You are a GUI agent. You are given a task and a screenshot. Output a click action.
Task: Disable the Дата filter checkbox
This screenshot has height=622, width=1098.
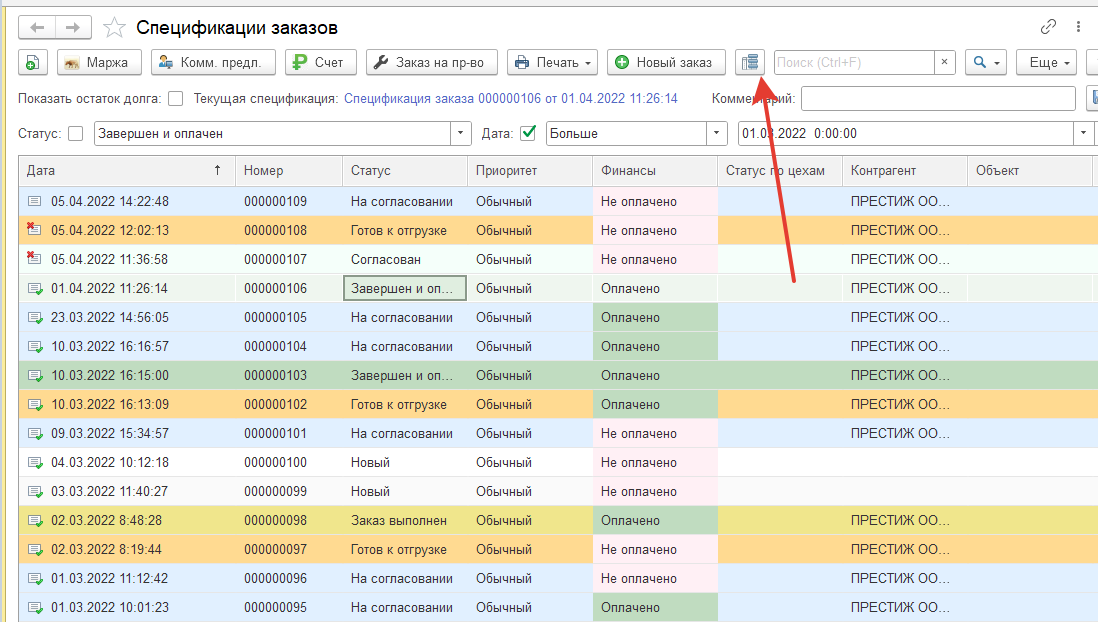(528, 133)
